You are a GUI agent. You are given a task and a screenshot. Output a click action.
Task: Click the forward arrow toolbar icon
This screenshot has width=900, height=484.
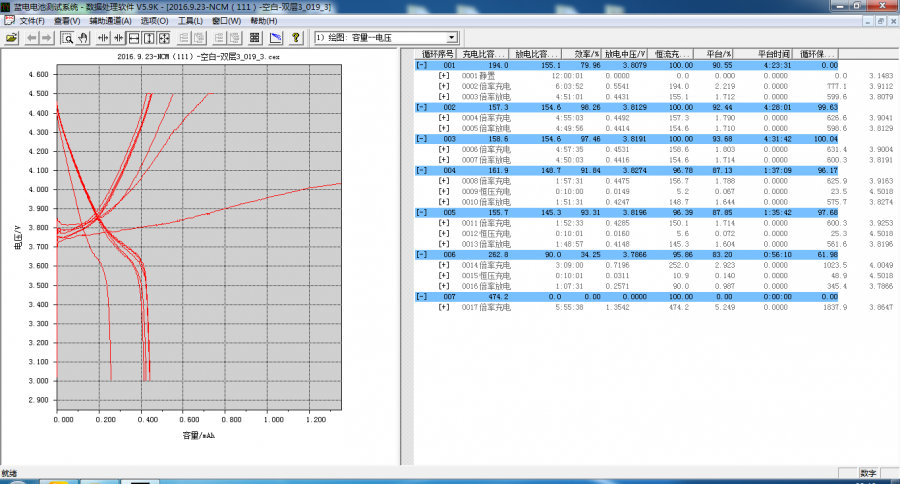[x=46, y=38]
